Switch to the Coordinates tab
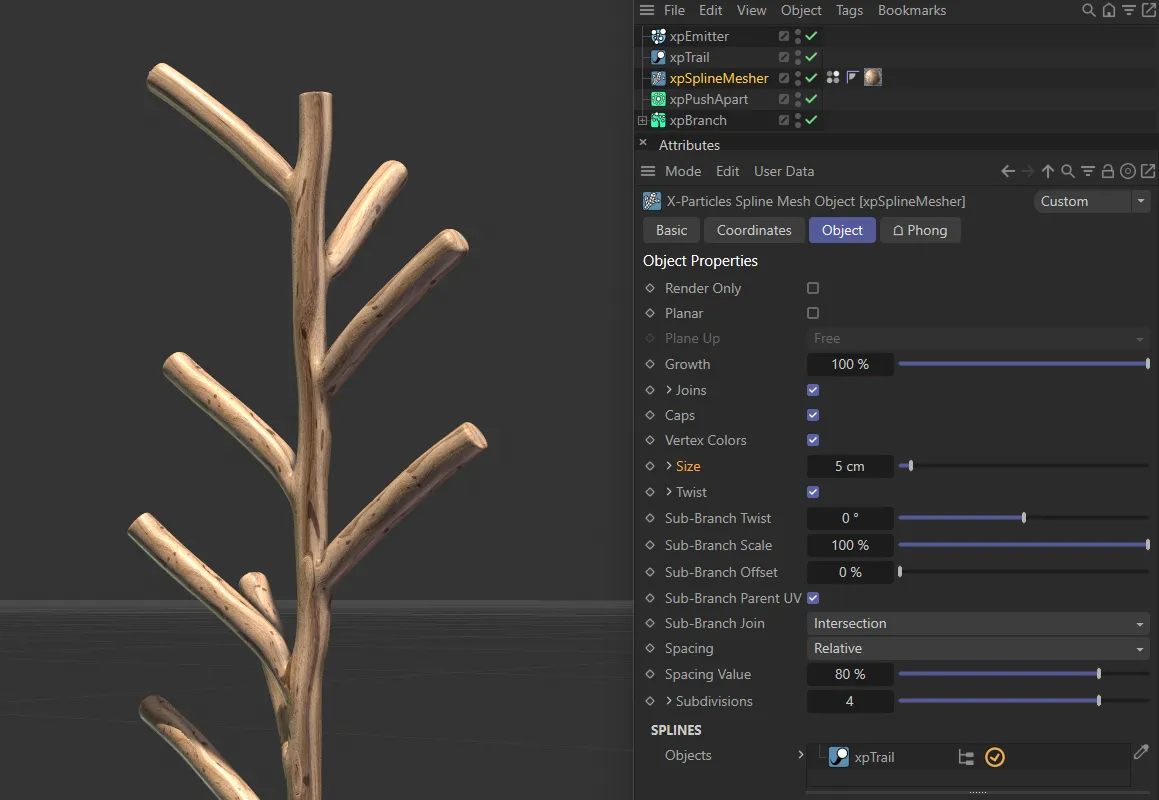Viewport: 1159px width, 800px height. pos(754,230)
